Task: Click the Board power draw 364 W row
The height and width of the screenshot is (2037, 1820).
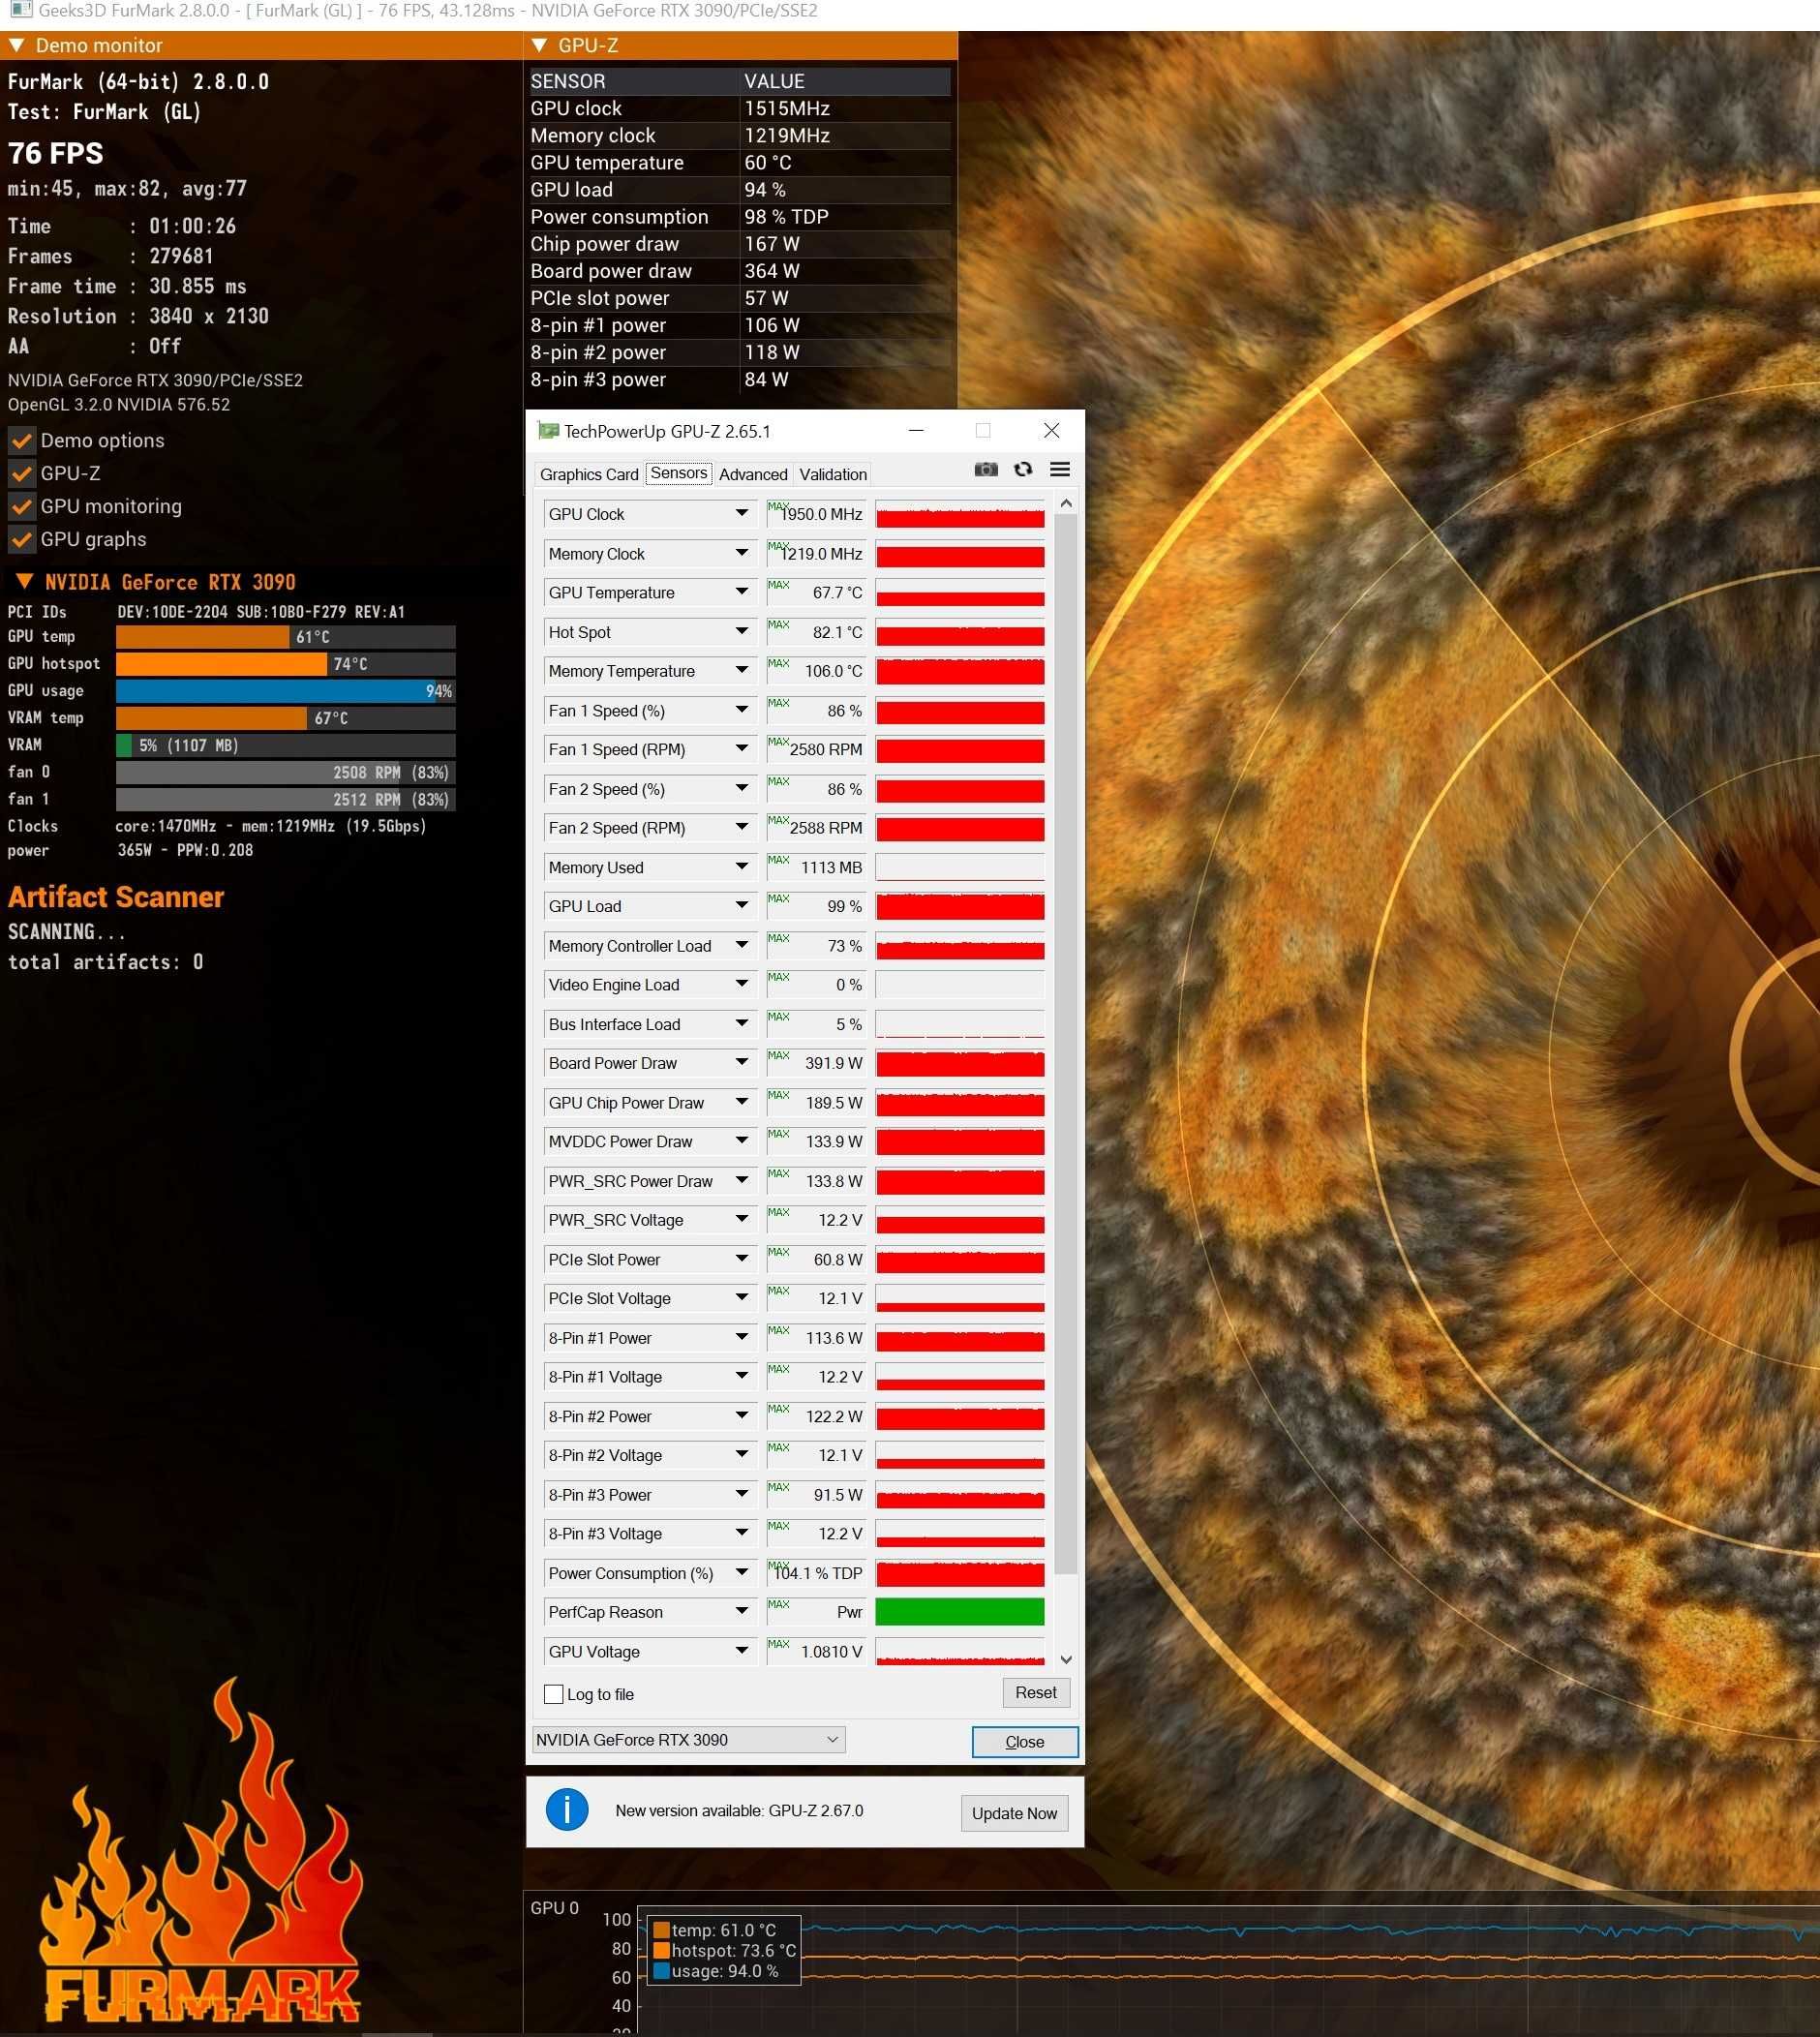Action: coord(740,271)
